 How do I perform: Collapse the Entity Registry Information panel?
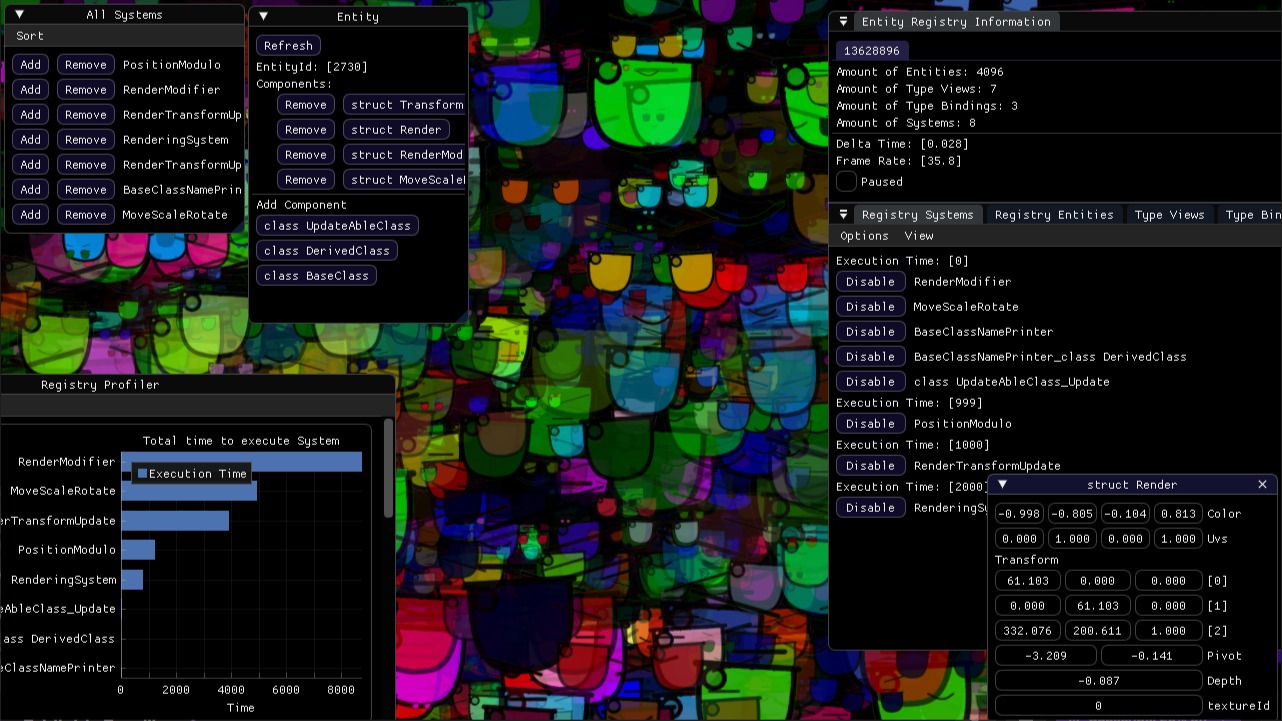(x=843, y=21)
